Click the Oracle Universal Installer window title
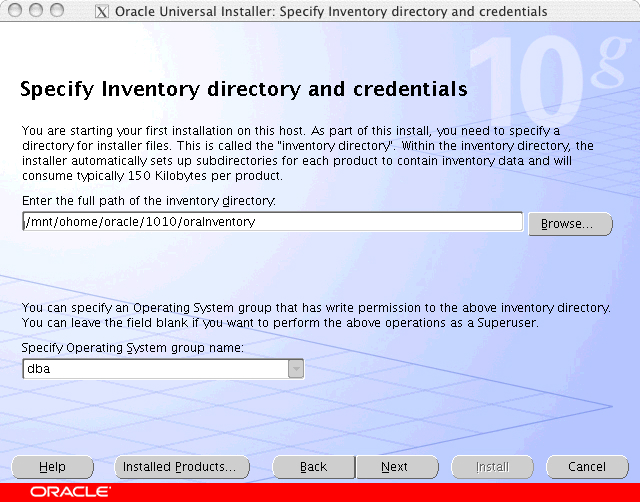The height and width of the screenshot is (502, 640). click(x=330, y=12)
